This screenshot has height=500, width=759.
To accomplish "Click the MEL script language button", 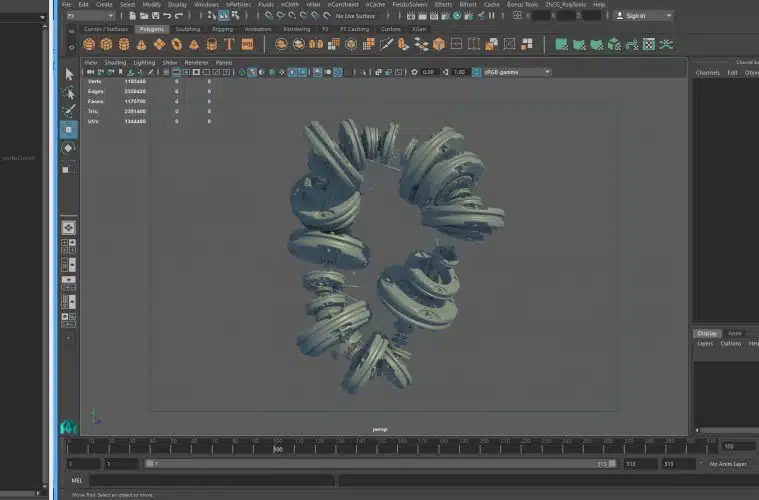I will coord(77,480).
